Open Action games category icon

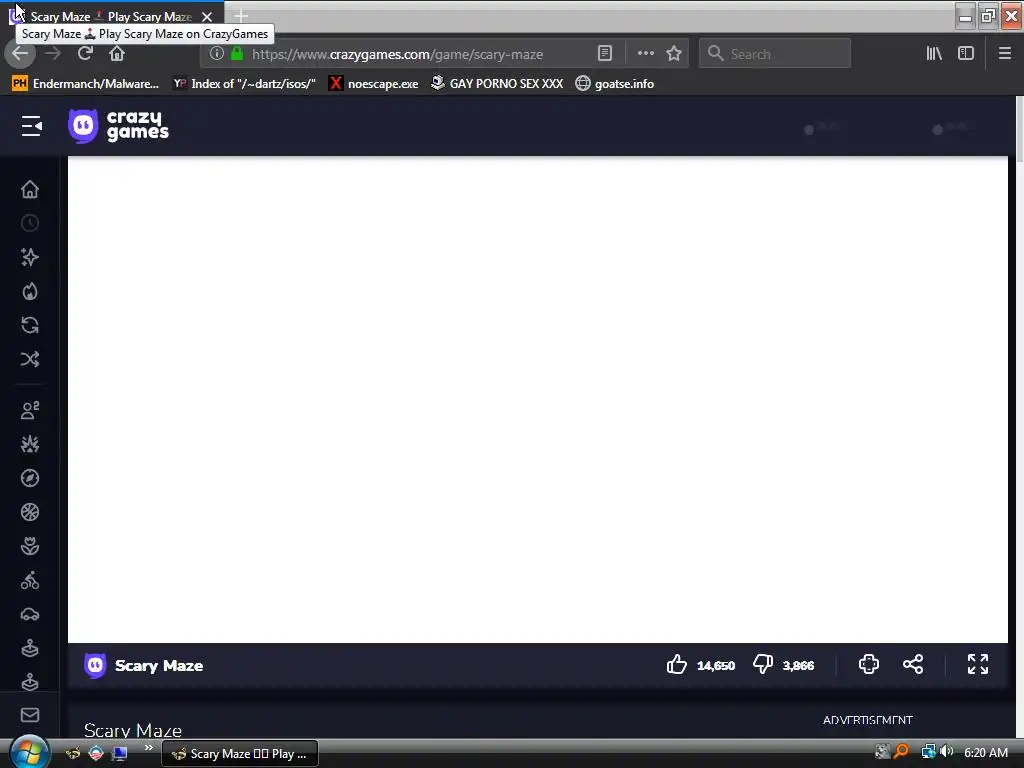point(30,444)
